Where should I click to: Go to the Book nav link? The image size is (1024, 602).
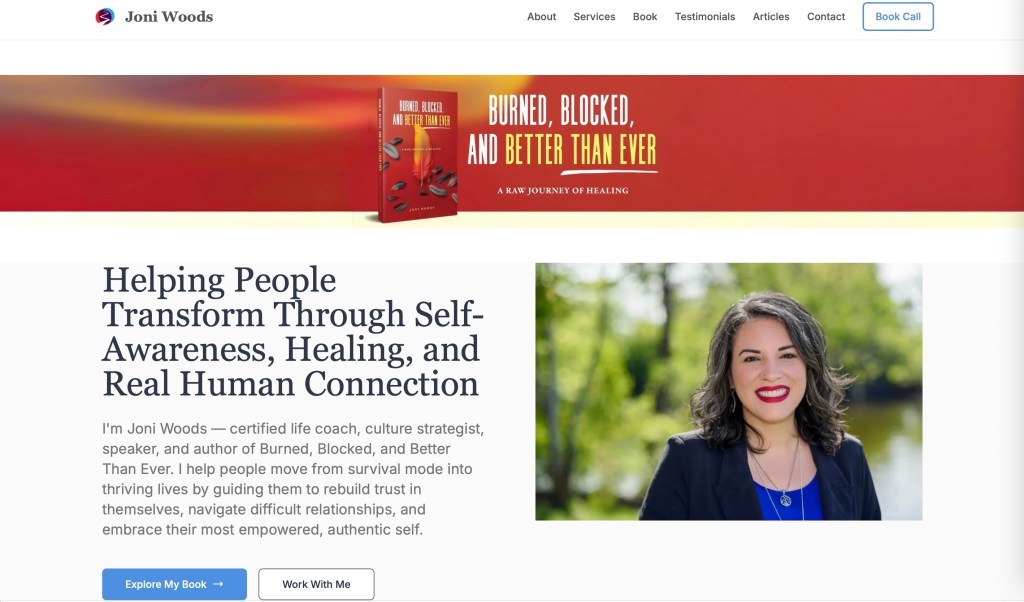coord(645,16)
